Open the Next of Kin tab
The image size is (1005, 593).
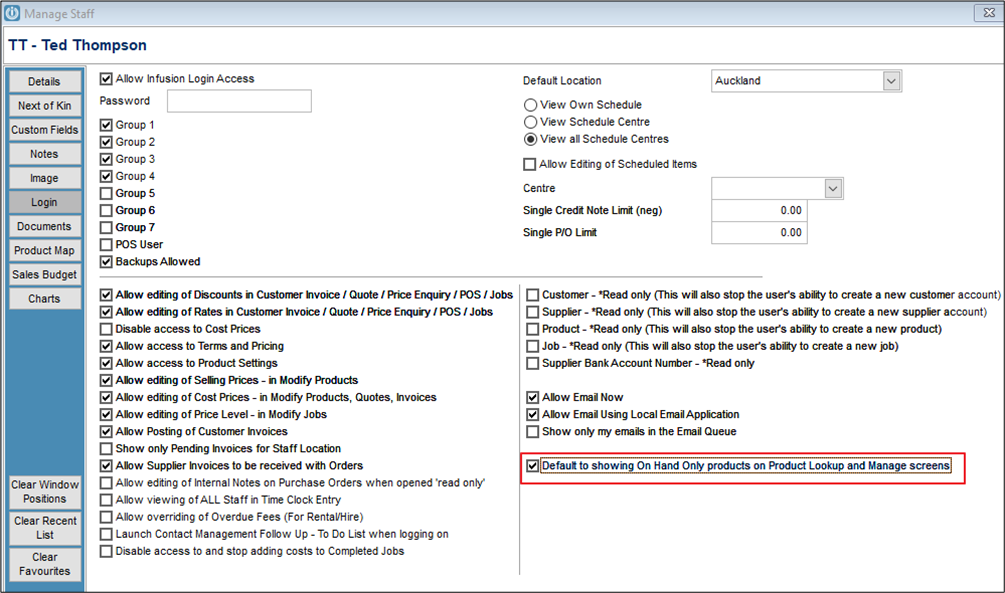pos(44,106)
